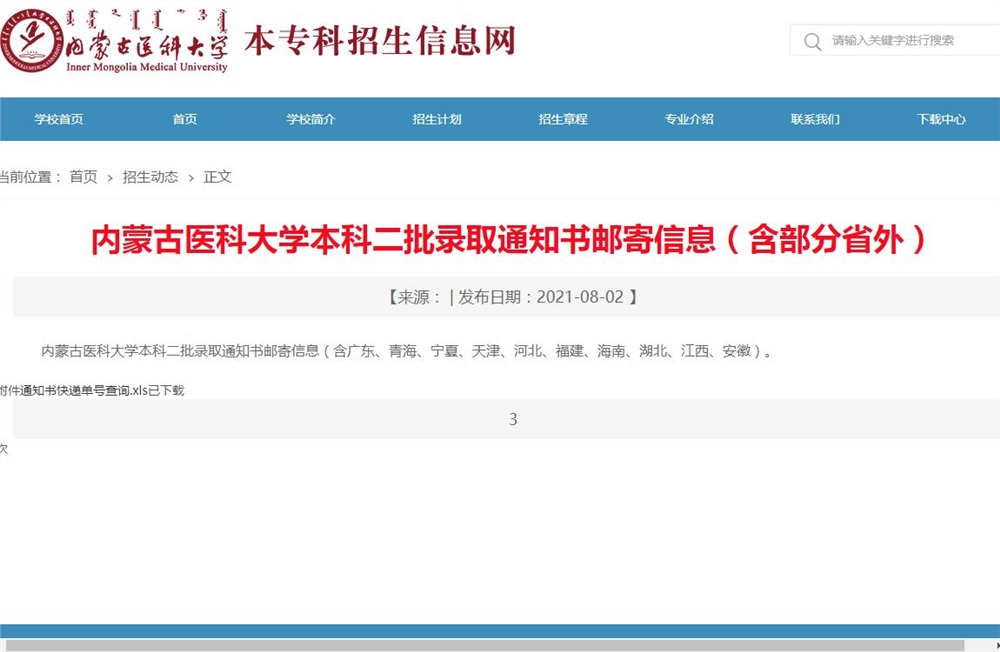Viewport: 1000px width, 652px height.
Task: Open the 联系我们 menu item
Action: coord(816,119)
